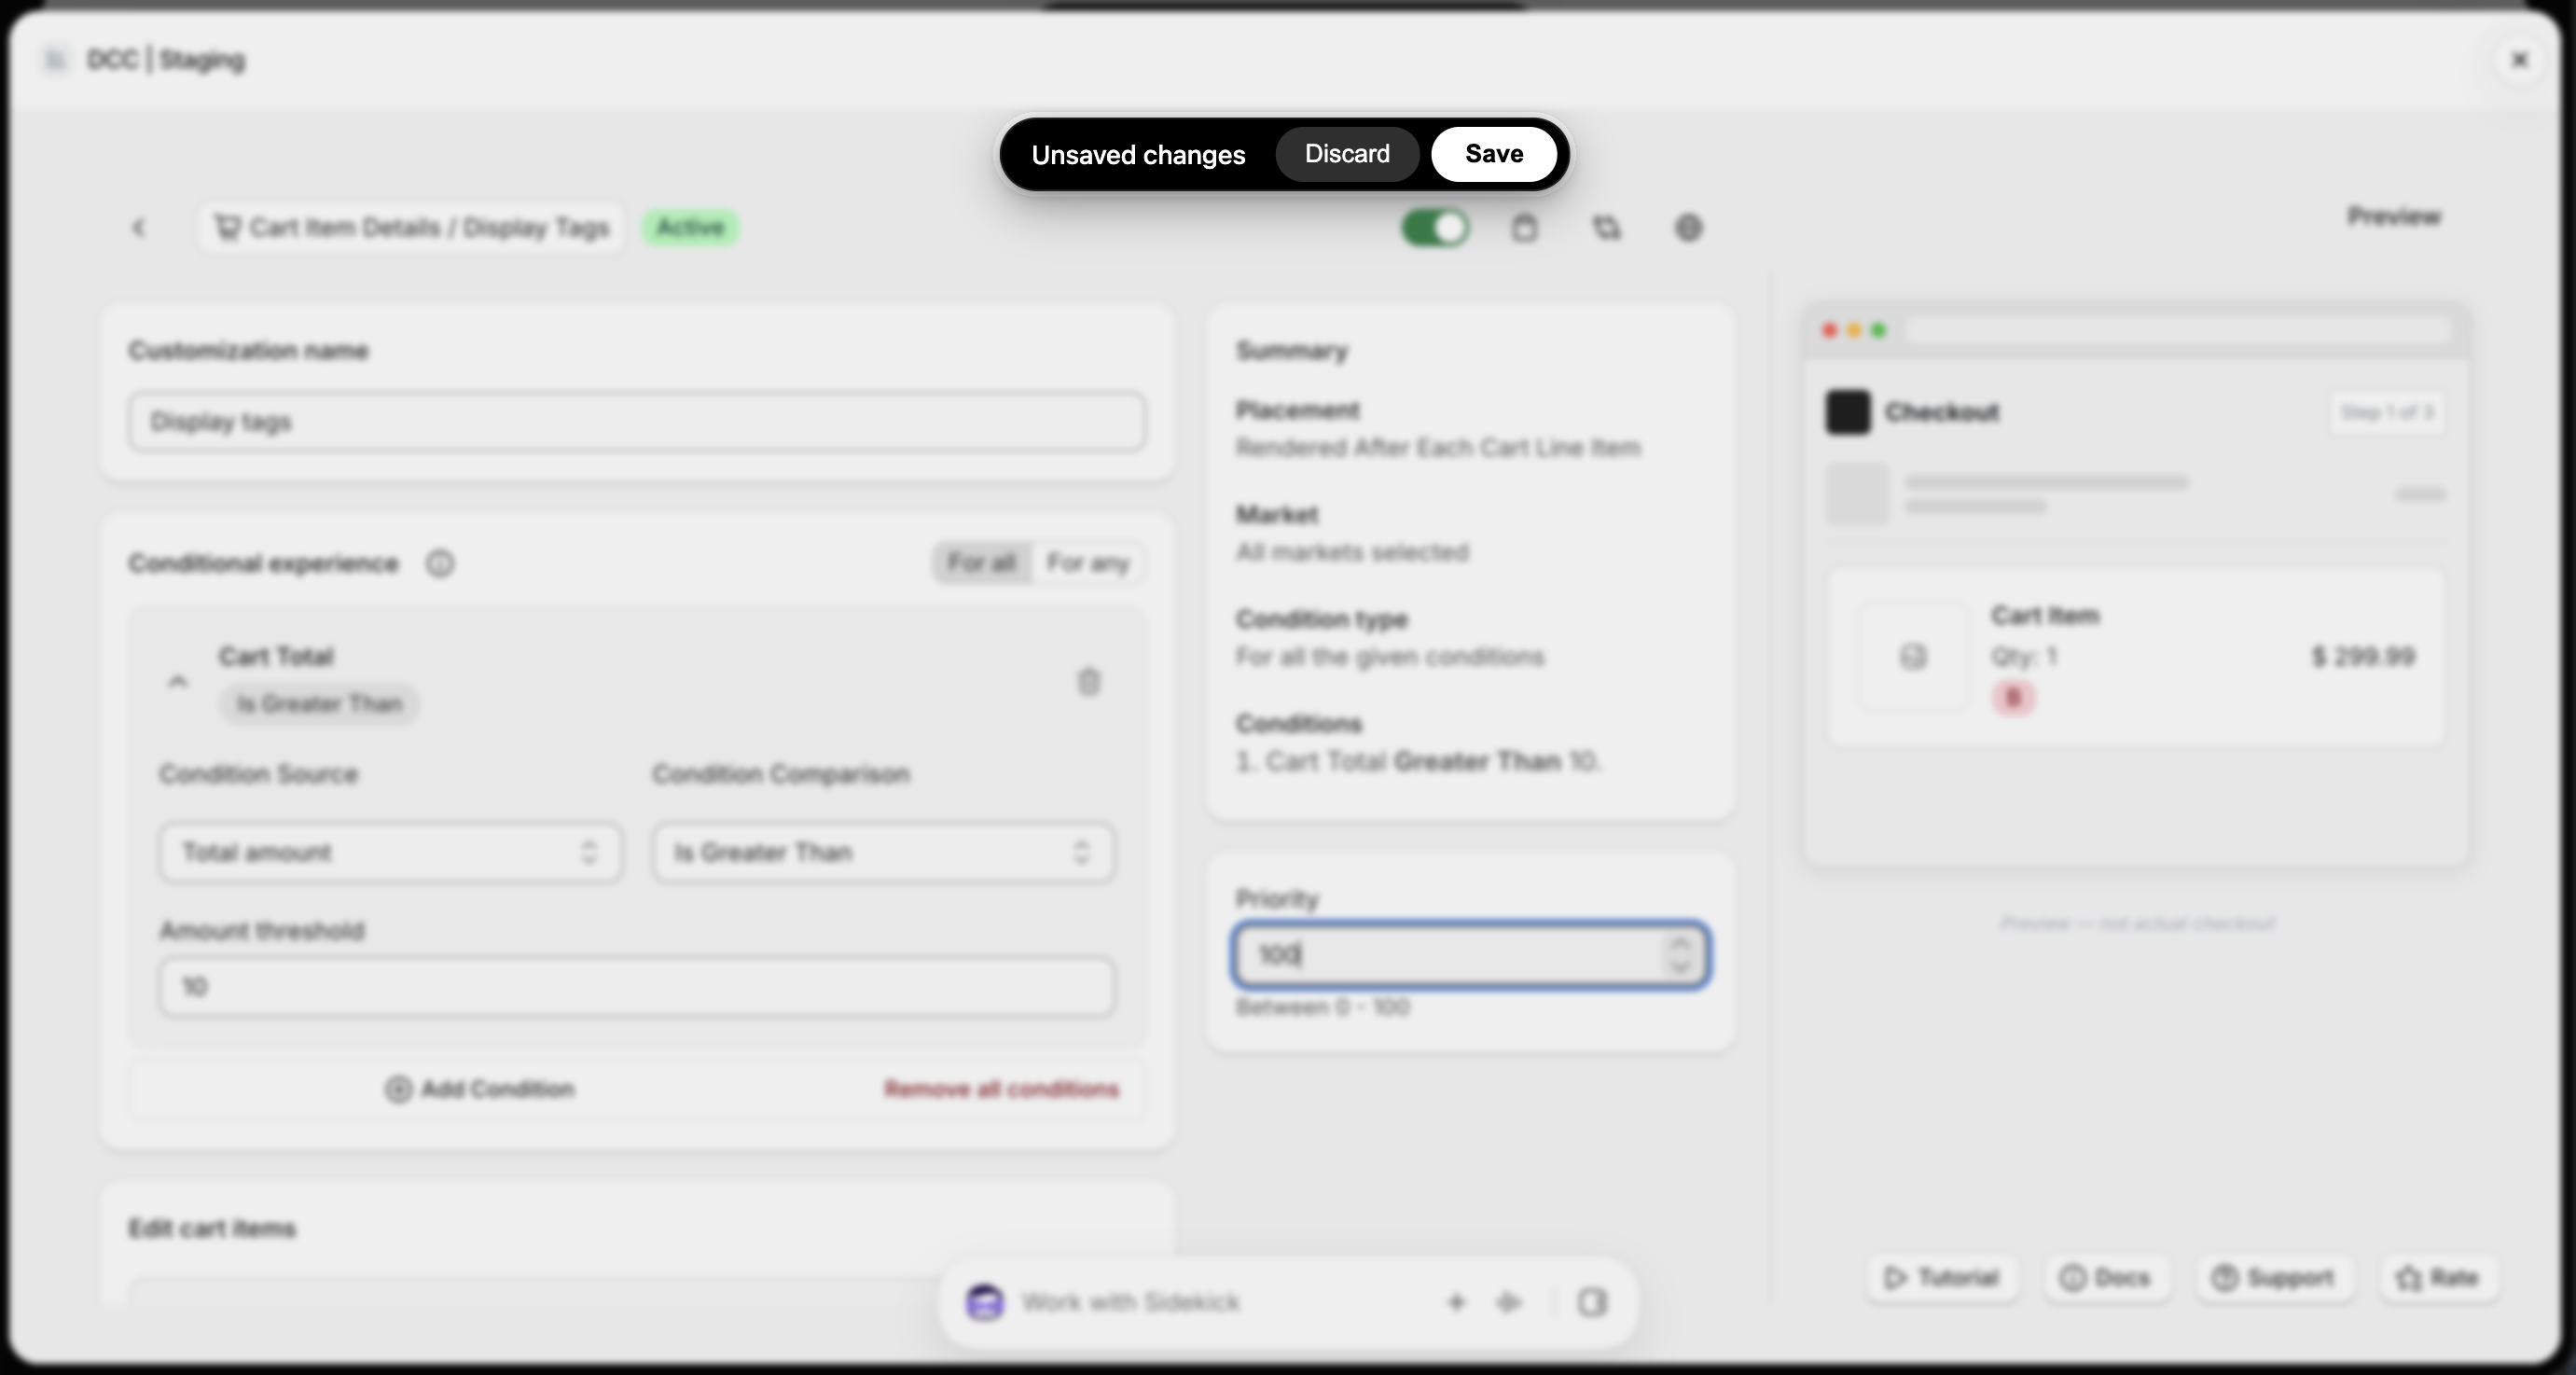Click the Cart Item Details / Display Tags breadcrumb
Viewport: 2576px width, 1375px height.
click(412, 228)
